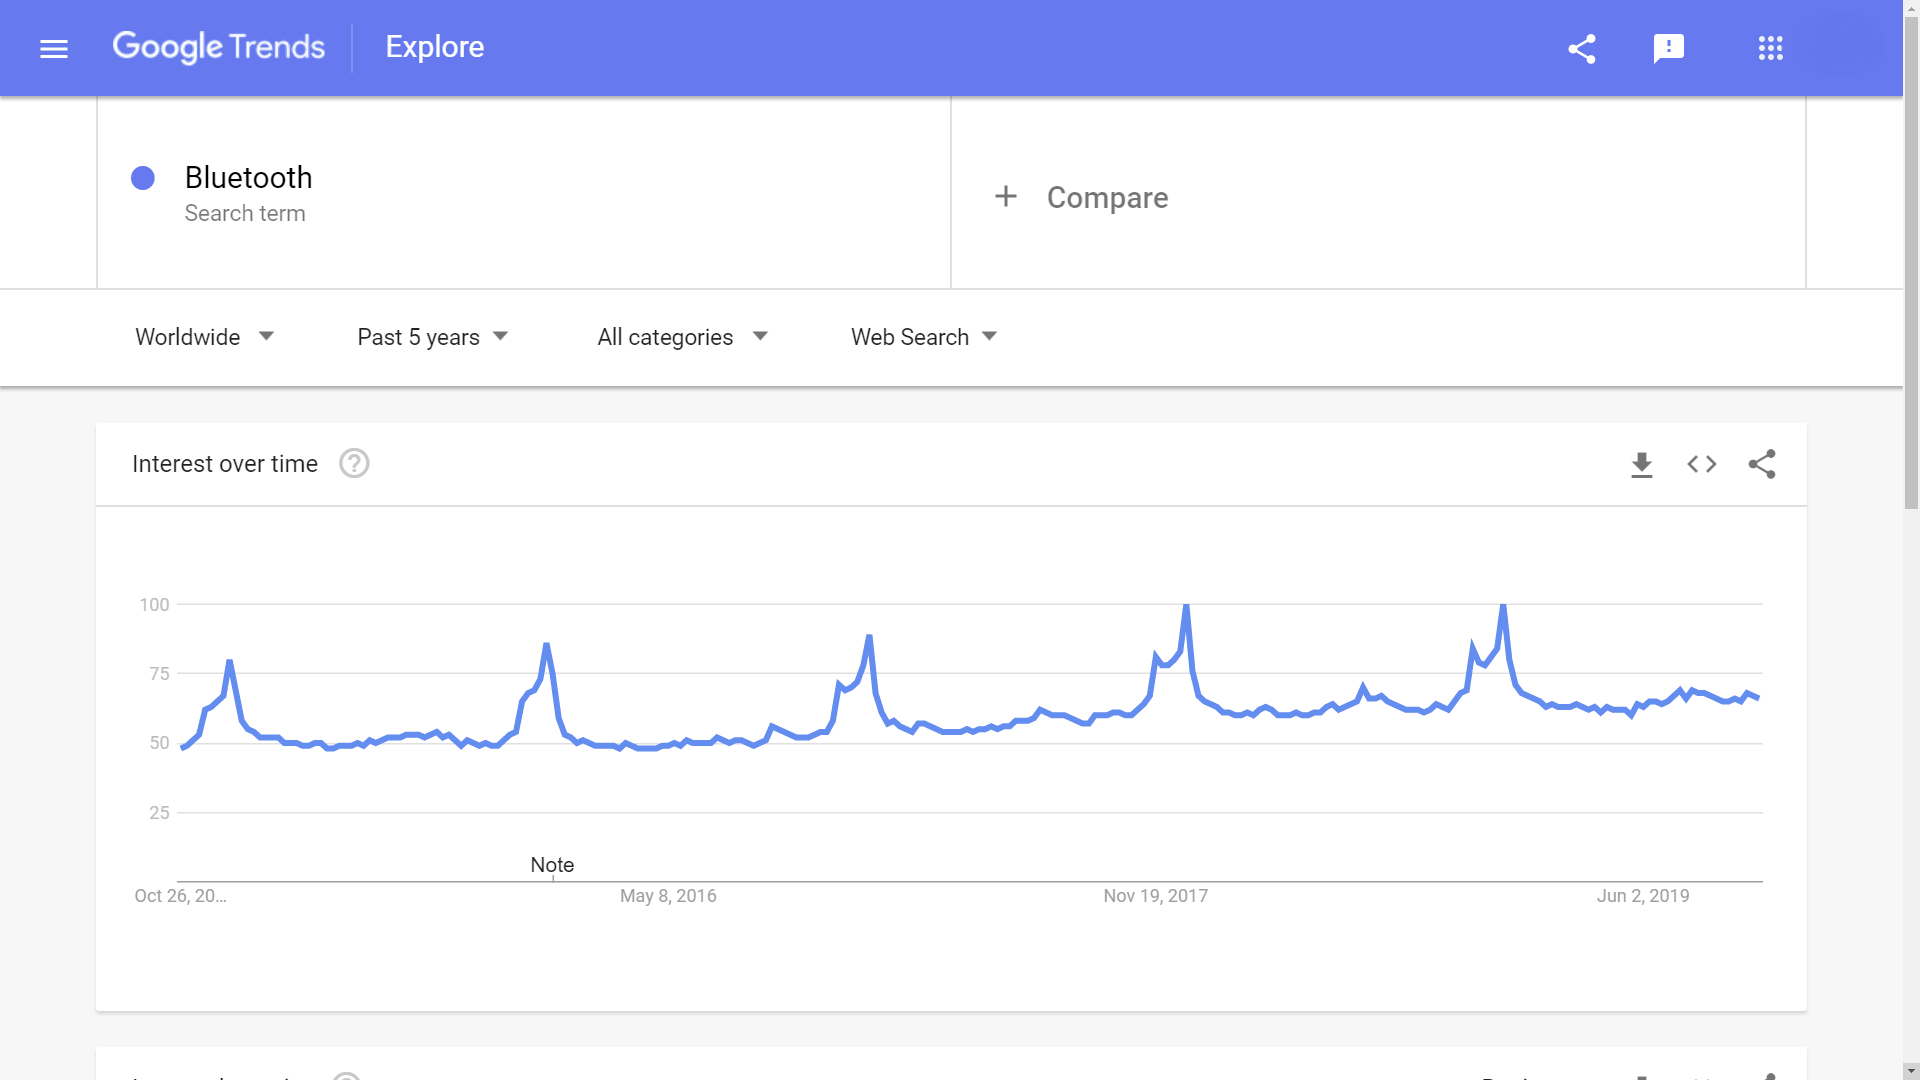Expand the Worldwide region dropdown
Image resolution: width=1920 pixels, height=1080 pixels.
click(205, 338)
